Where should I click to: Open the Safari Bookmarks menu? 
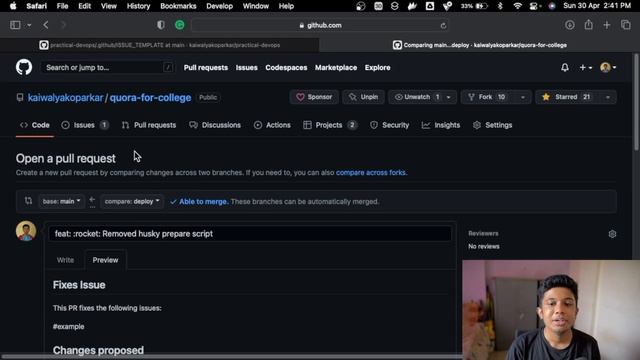(178, 6)
